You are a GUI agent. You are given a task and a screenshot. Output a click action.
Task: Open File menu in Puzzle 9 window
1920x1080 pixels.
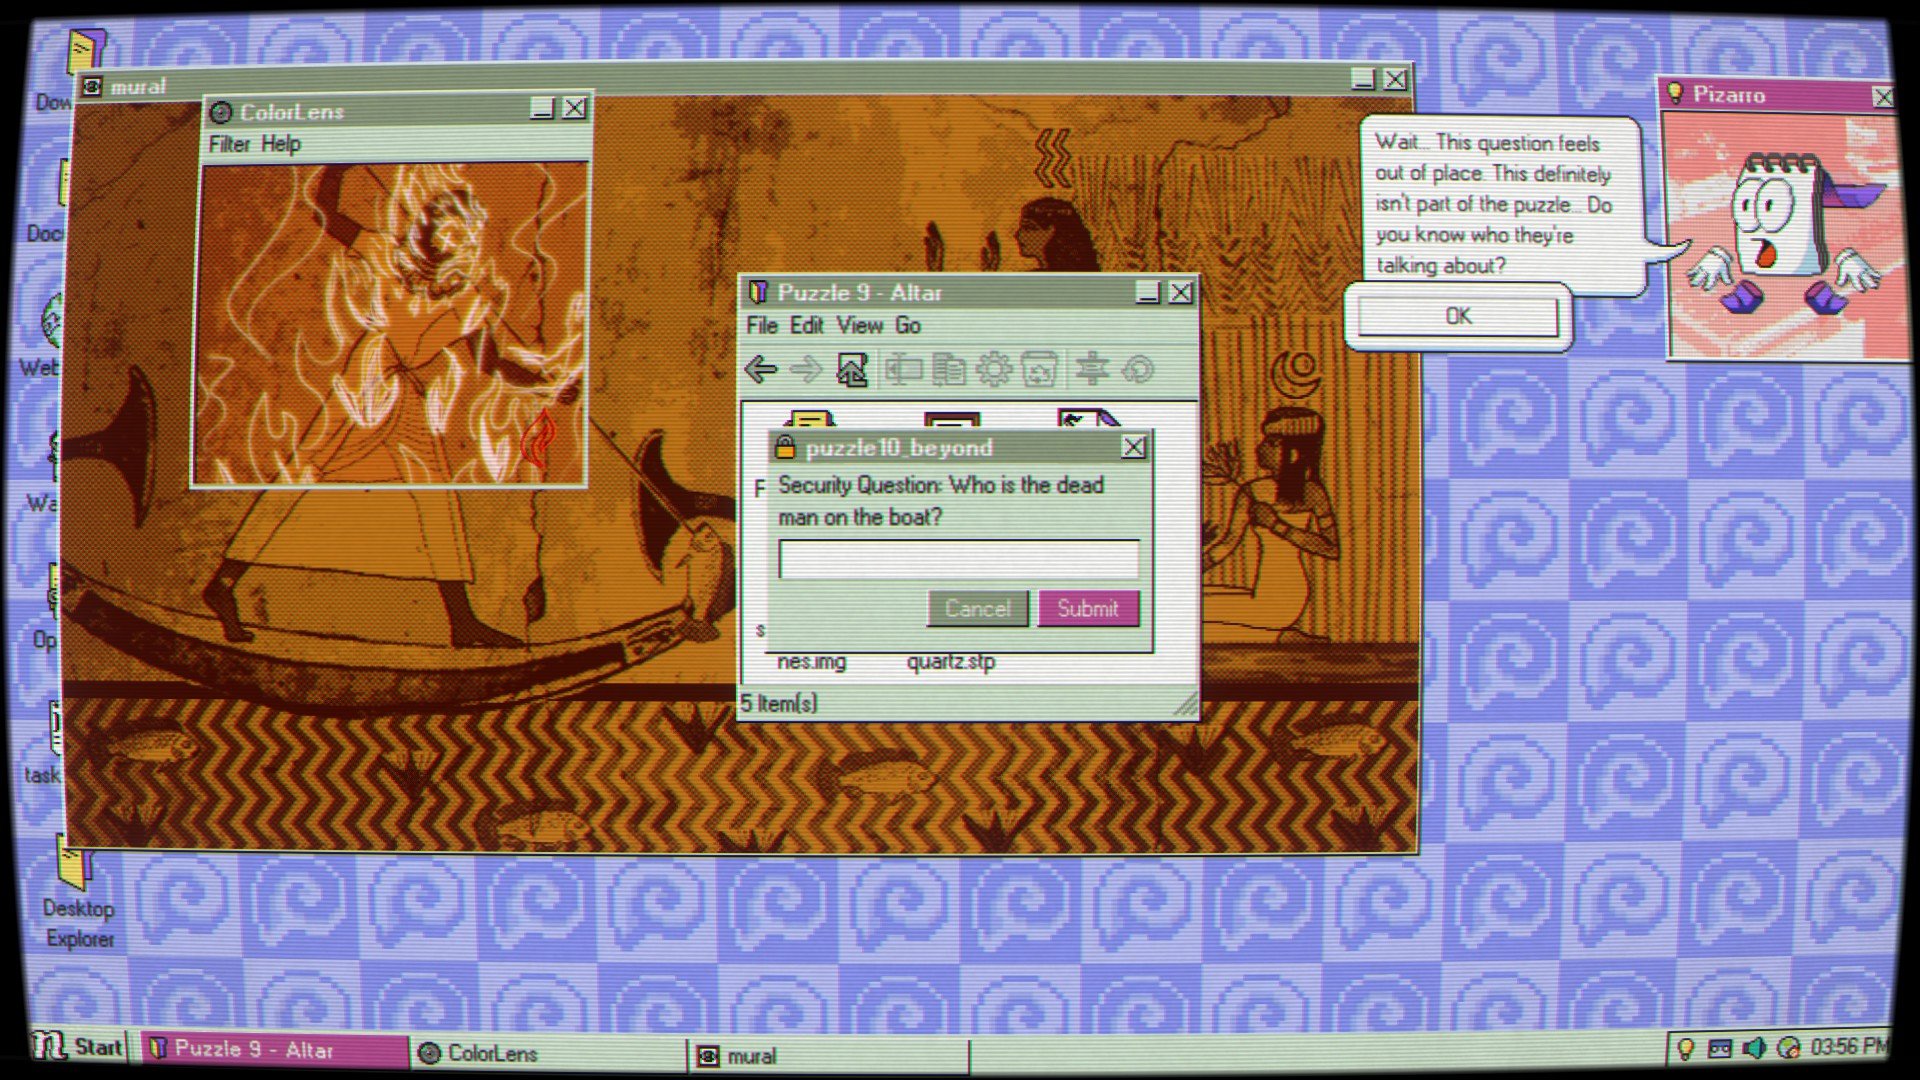coord(762,326)
